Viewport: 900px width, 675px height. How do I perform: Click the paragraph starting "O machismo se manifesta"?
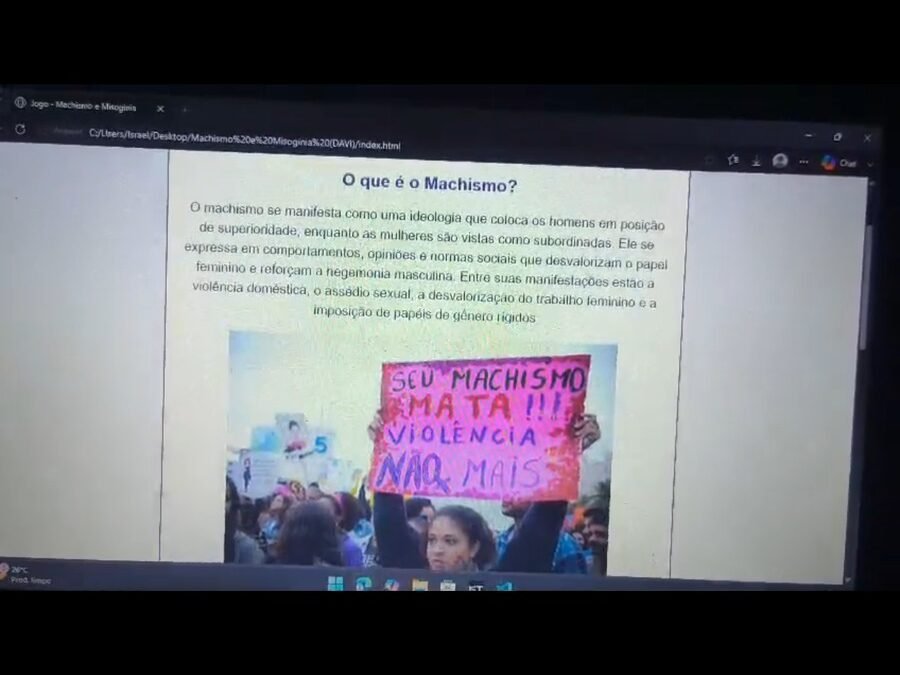425,262
